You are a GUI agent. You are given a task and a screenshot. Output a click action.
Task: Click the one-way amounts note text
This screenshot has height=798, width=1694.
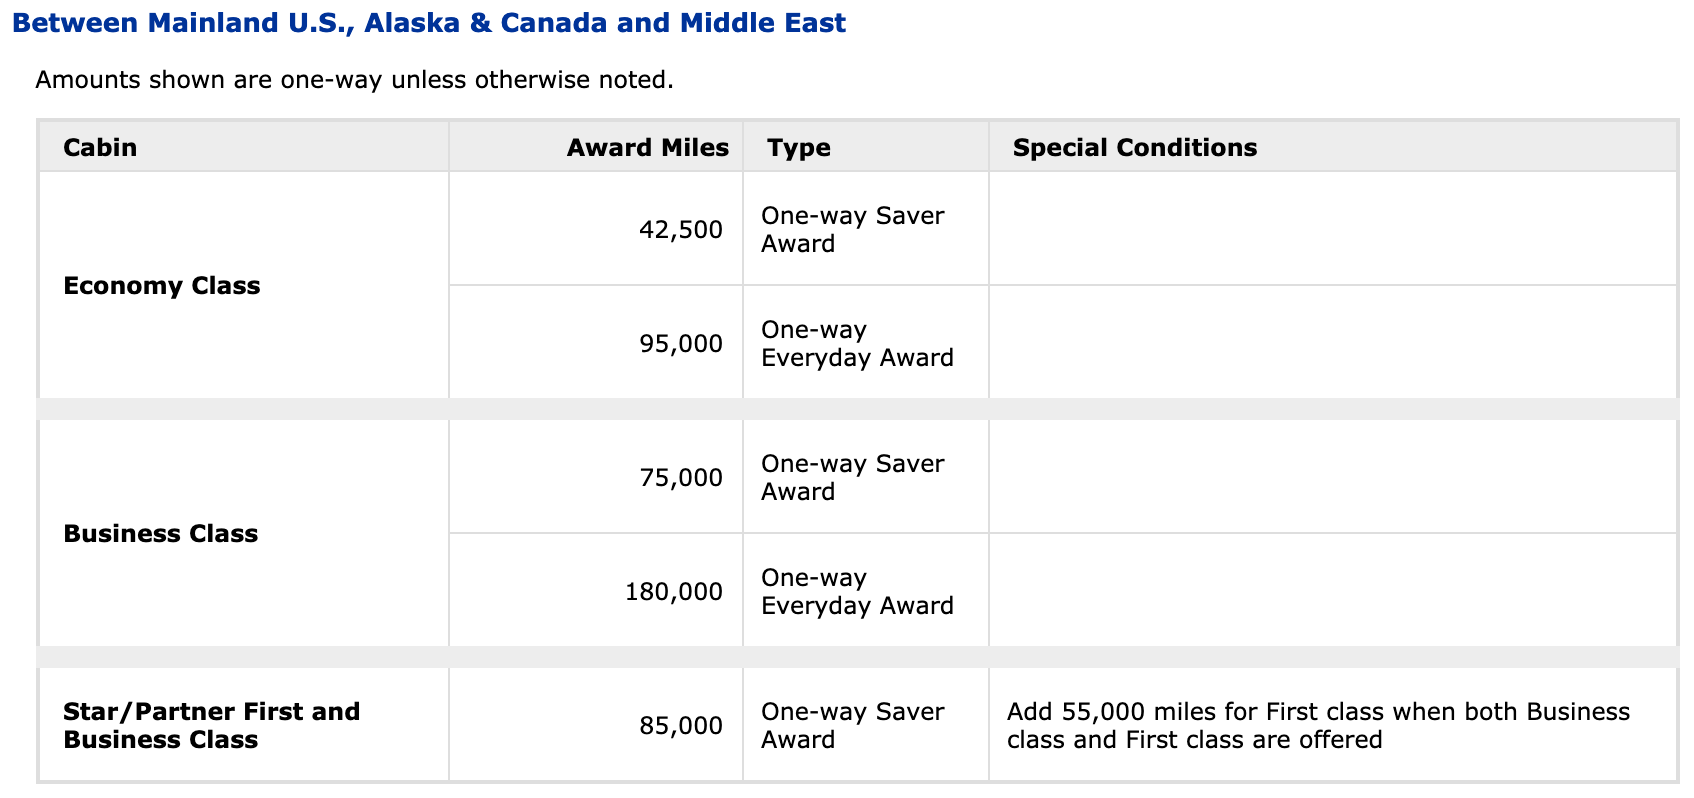coord(354,80)
